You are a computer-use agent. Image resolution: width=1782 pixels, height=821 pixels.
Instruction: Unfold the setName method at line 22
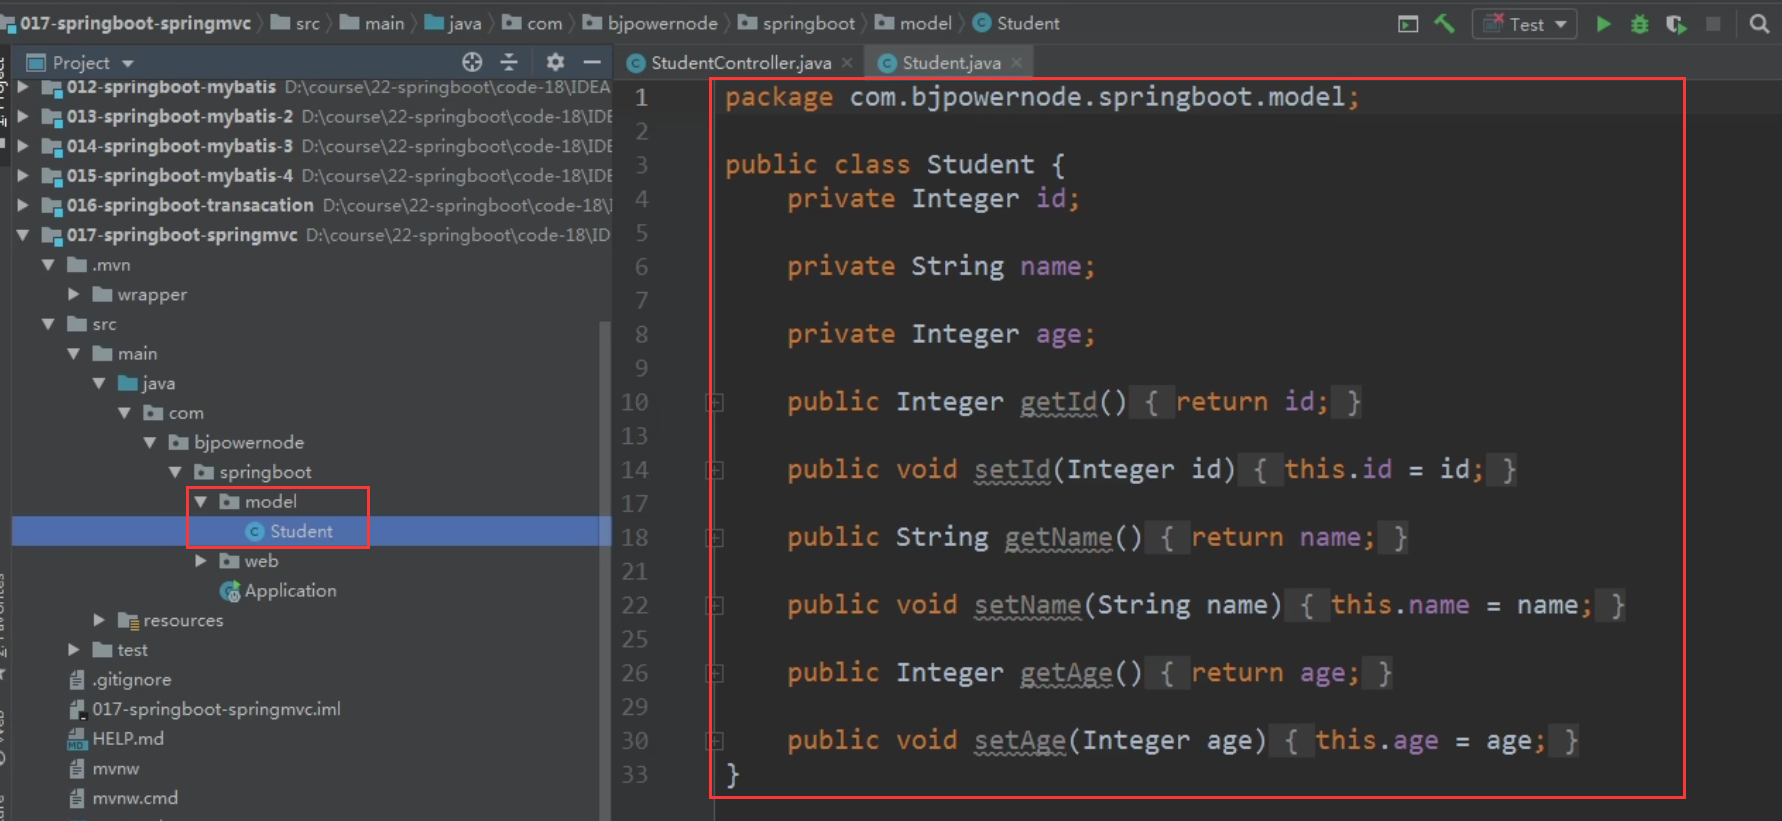click(715, 606)
